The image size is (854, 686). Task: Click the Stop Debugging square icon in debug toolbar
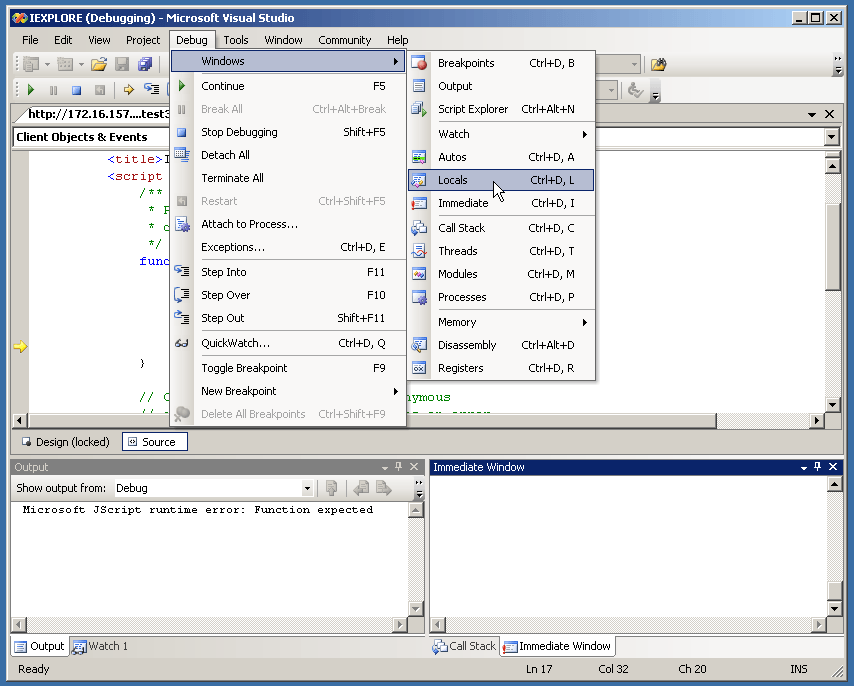[76, 90]
